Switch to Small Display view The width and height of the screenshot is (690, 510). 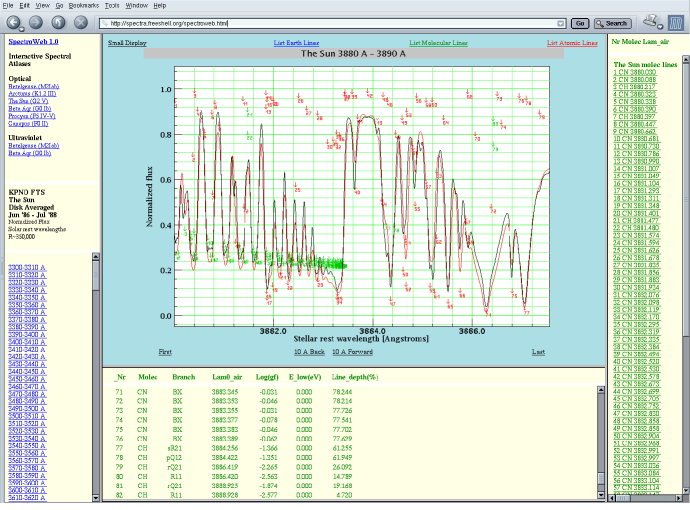[x=127, y=44]
